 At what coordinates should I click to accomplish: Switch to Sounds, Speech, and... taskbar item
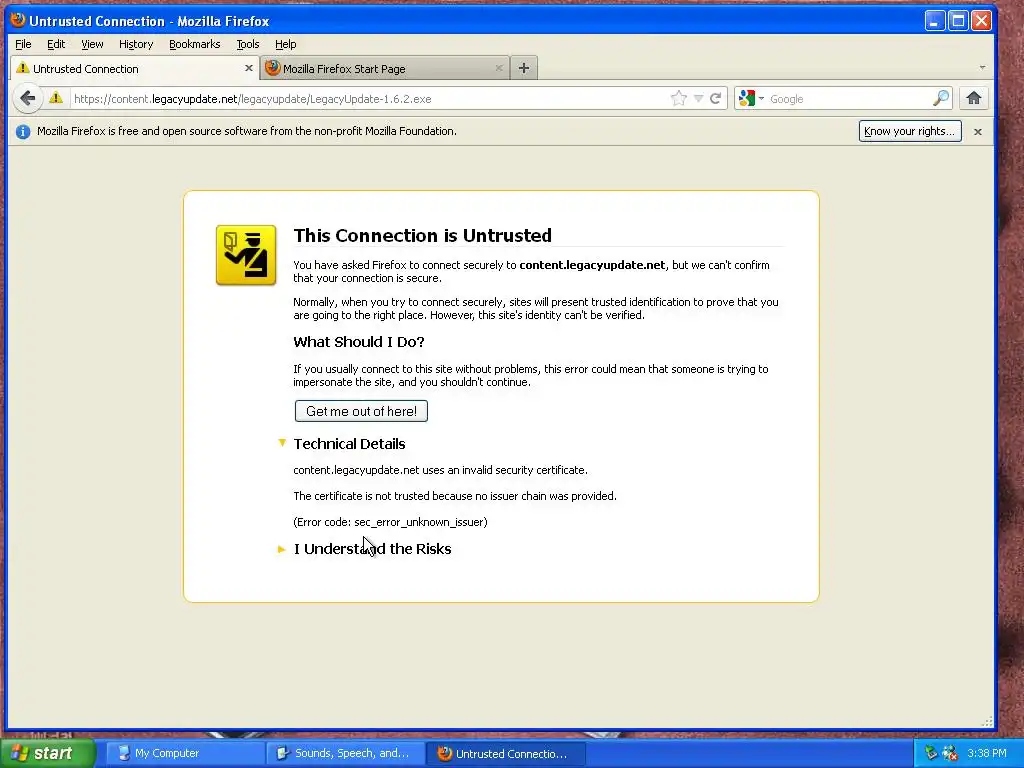pyautogui.click(x=345, y=753)
